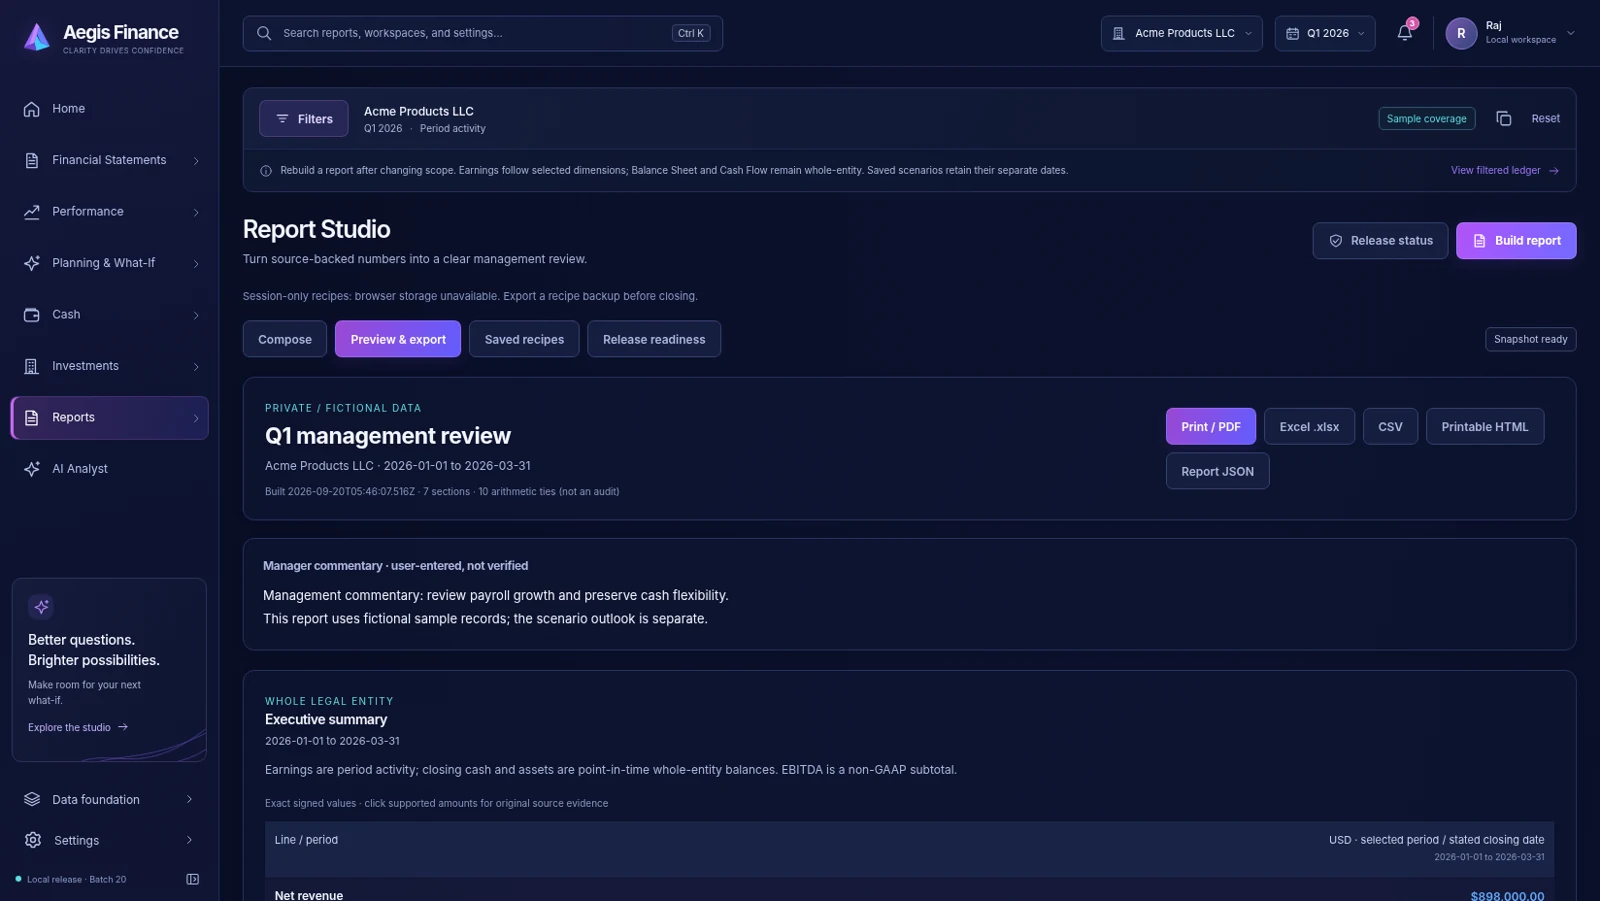Open the Release readiness tab
Viewport: 1600px width, 901px height.
click(x=654, y=339)
